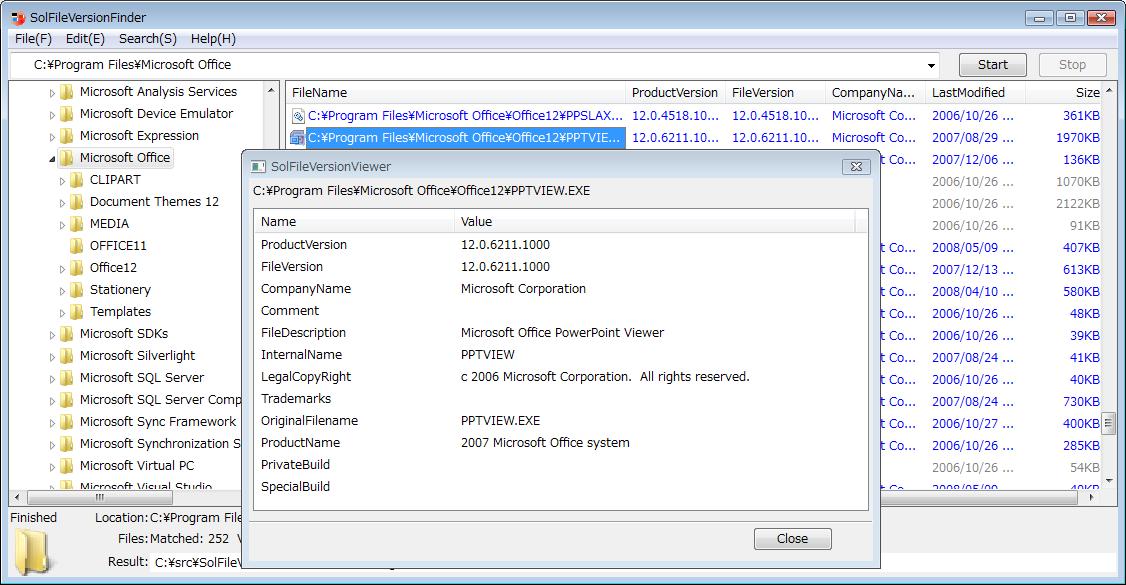Expand the Microsoft SQL Server tree node

[52, 379]
